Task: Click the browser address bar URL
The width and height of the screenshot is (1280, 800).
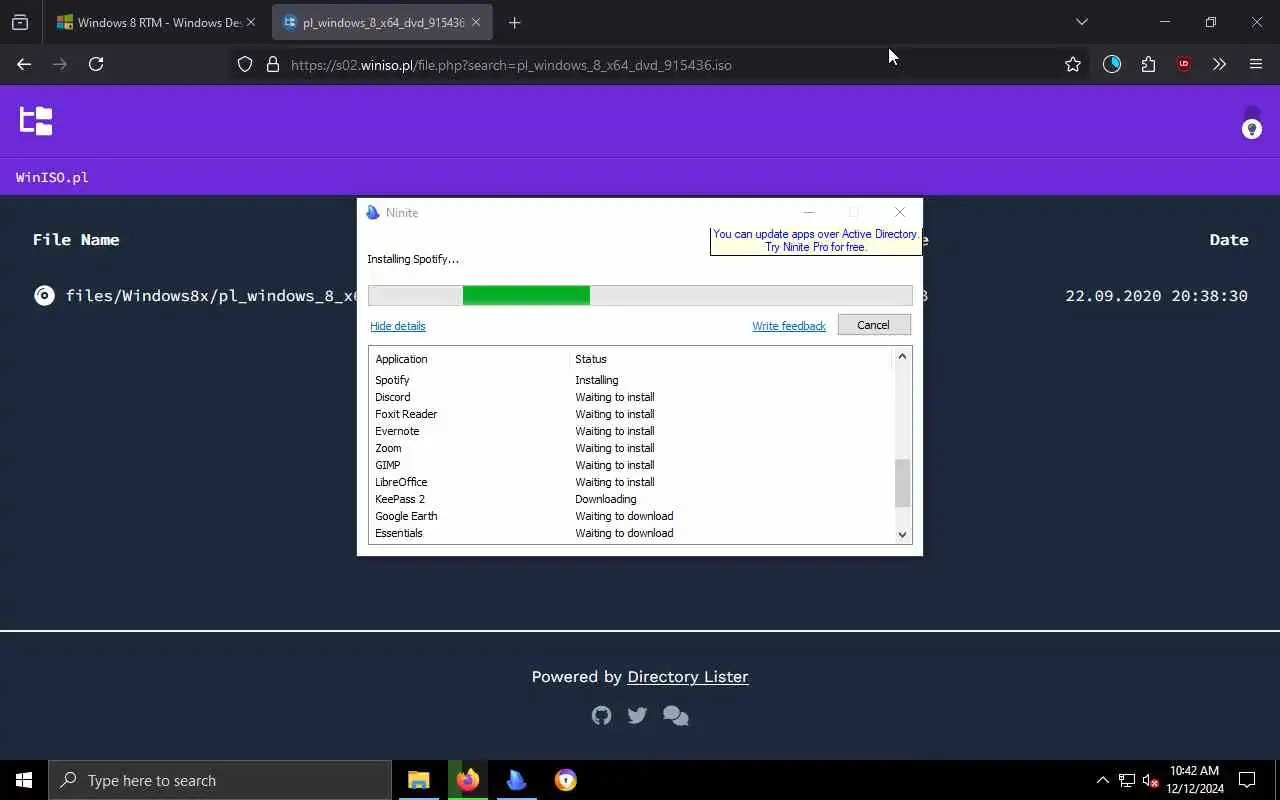Action: click(511, 64)
